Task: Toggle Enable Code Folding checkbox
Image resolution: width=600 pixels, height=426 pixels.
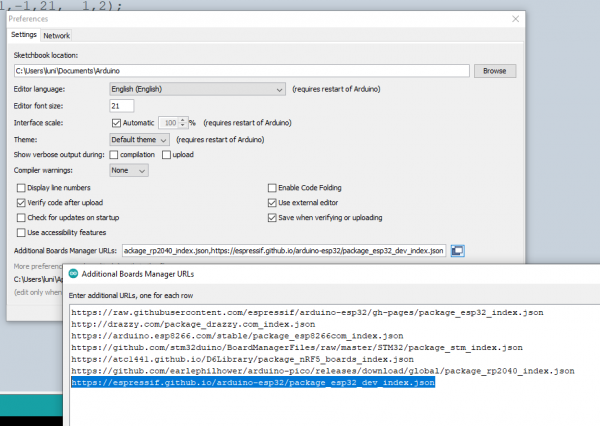Action: (x=272, y=188)
